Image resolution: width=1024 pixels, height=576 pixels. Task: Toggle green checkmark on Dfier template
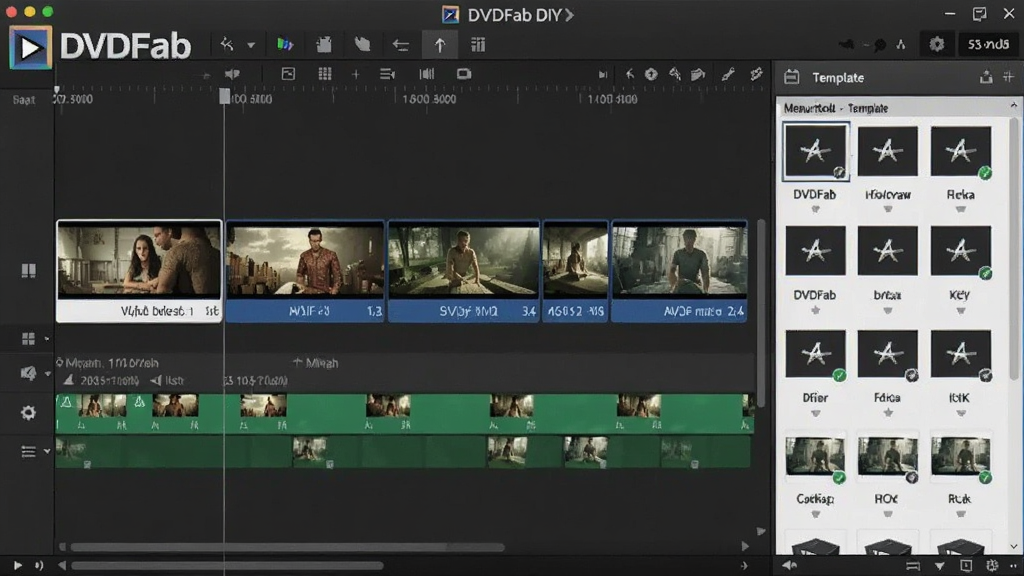(x=839, y=376)
